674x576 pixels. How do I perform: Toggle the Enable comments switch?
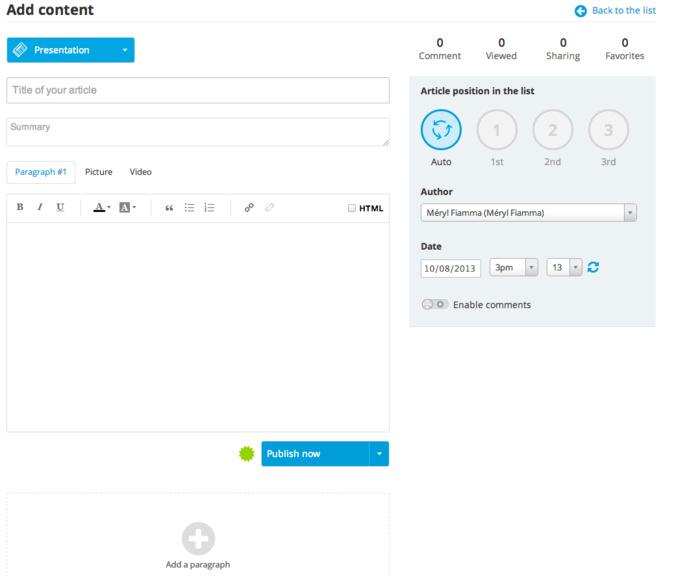click(434, 305)
